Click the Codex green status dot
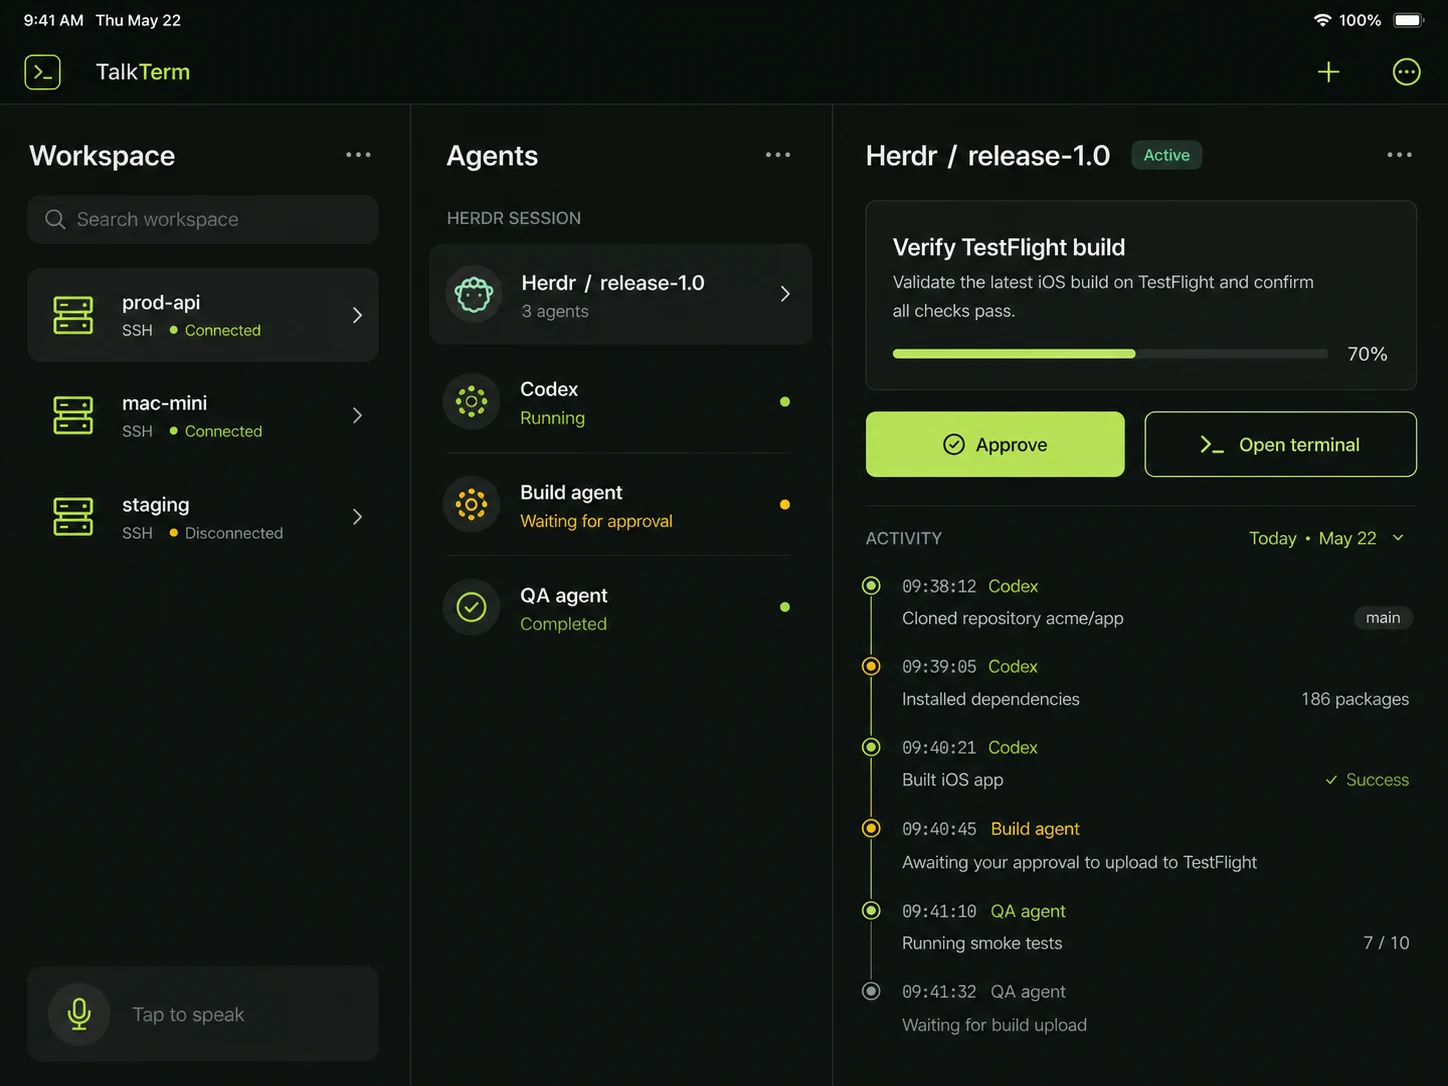Image resolution: width=1448 pixels, height=1086 pixels. point(785,402)
